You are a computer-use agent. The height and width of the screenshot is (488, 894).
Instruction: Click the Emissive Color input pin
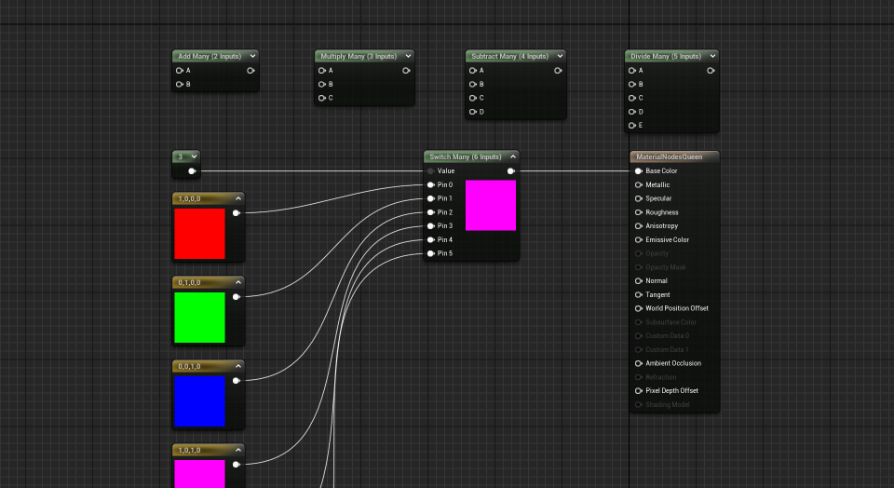(638, 240)
